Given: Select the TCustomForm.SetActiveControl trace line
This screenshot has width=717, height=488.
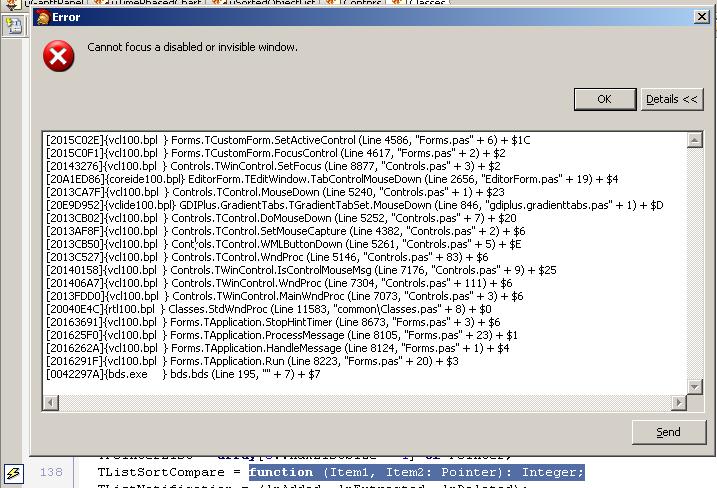Looking at the screenshot, I should coord(288,141).
